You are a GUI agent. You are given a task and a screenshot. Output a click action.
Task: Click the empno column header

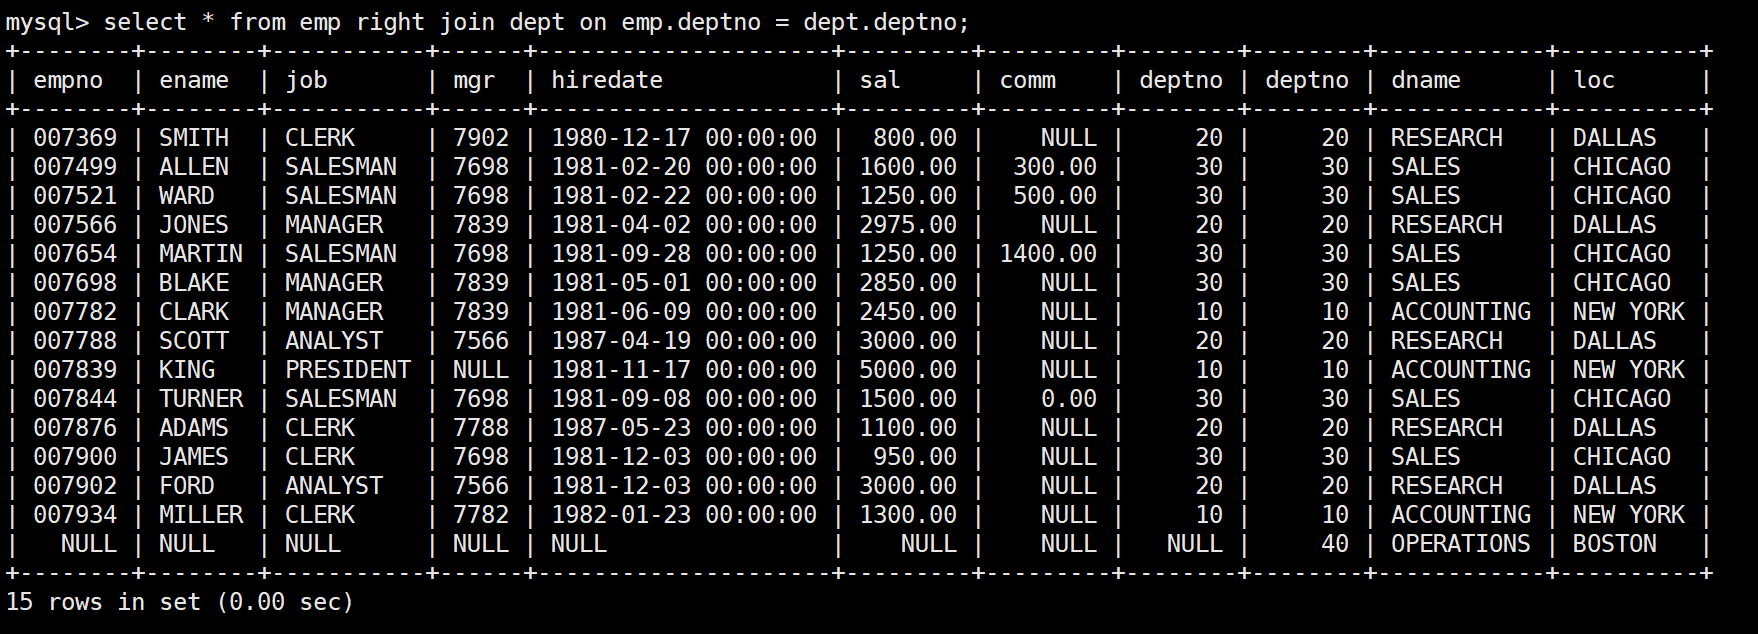click(x=68, y=80)
